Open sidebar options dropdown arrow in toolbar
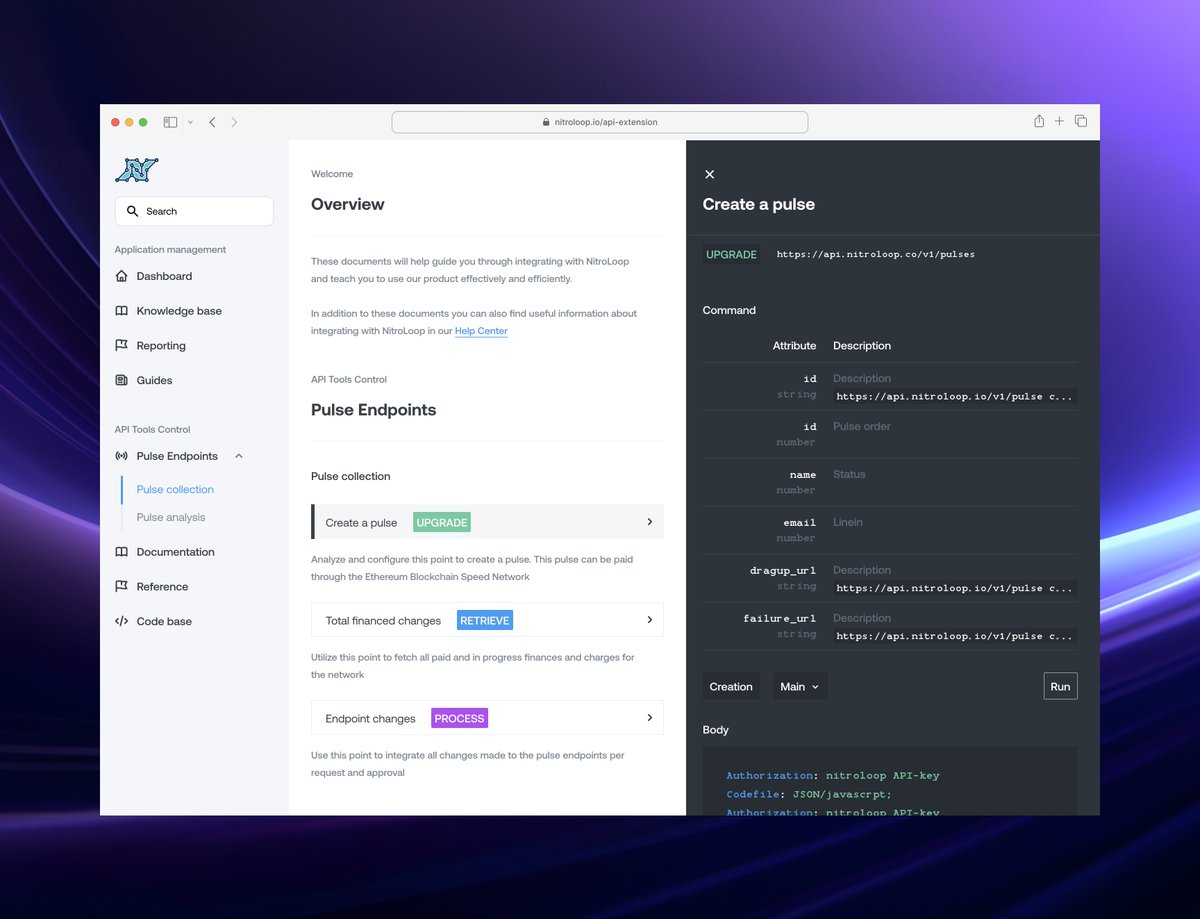Viewport: 1200px width, 919px height. click(190, 122)
